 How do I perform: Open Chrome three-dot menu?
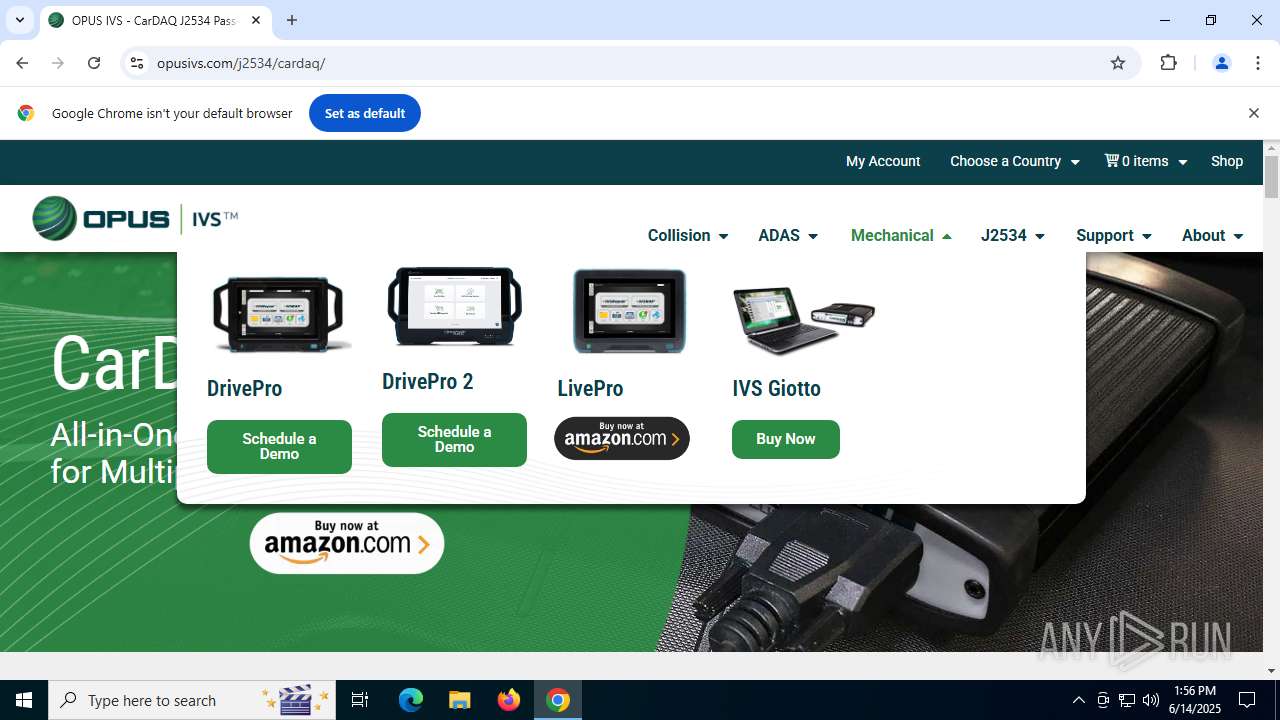pyautogui.click(x=1257, y=63)
